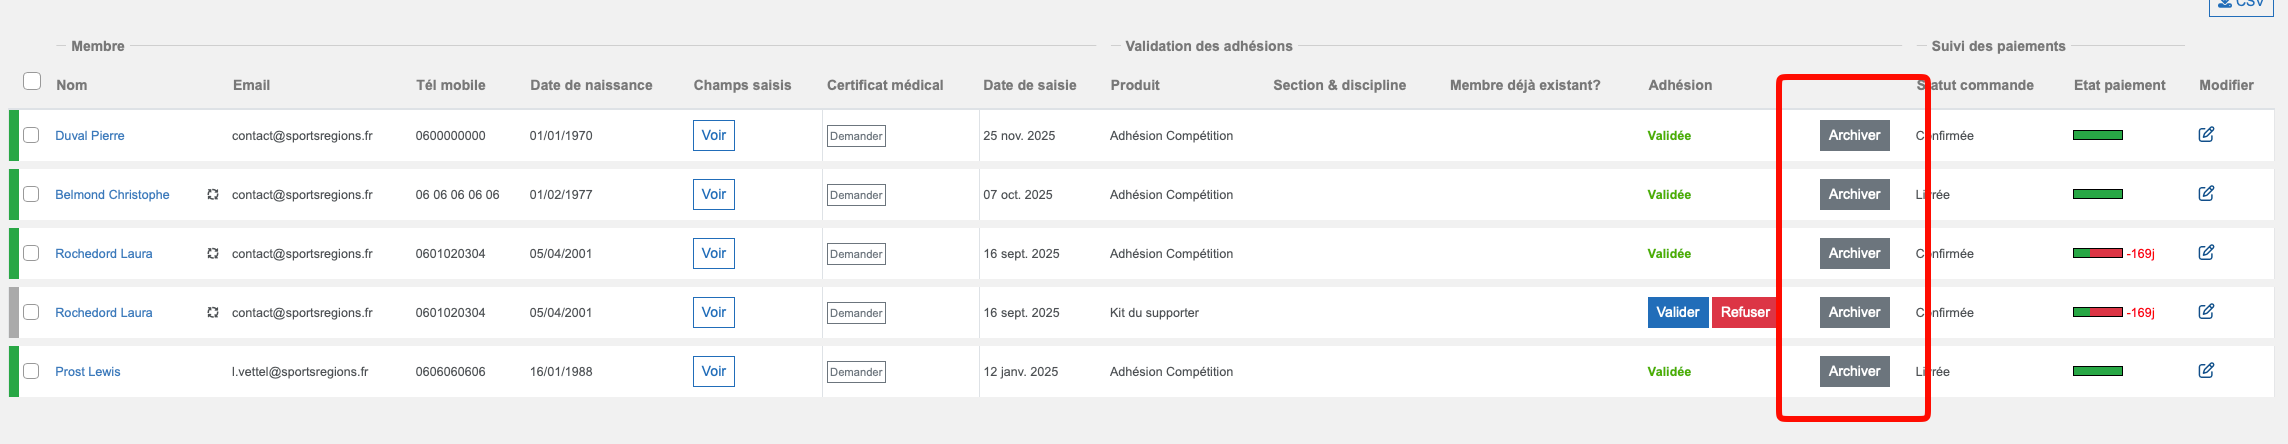Screen dimensions: 2288x444
Task: Open the Duval Pierre member link
Action: [x=90, y=136]
